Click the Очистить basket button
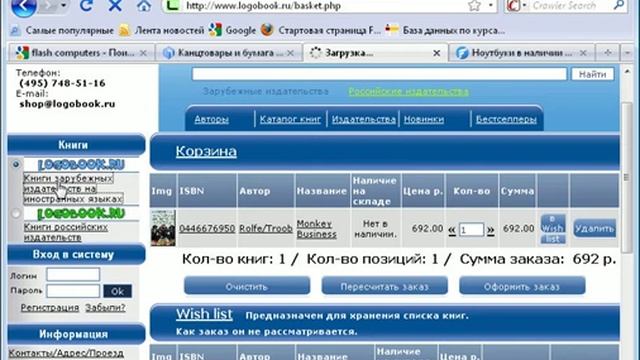This screenshot has width=640, height=360. coord(247,286)
